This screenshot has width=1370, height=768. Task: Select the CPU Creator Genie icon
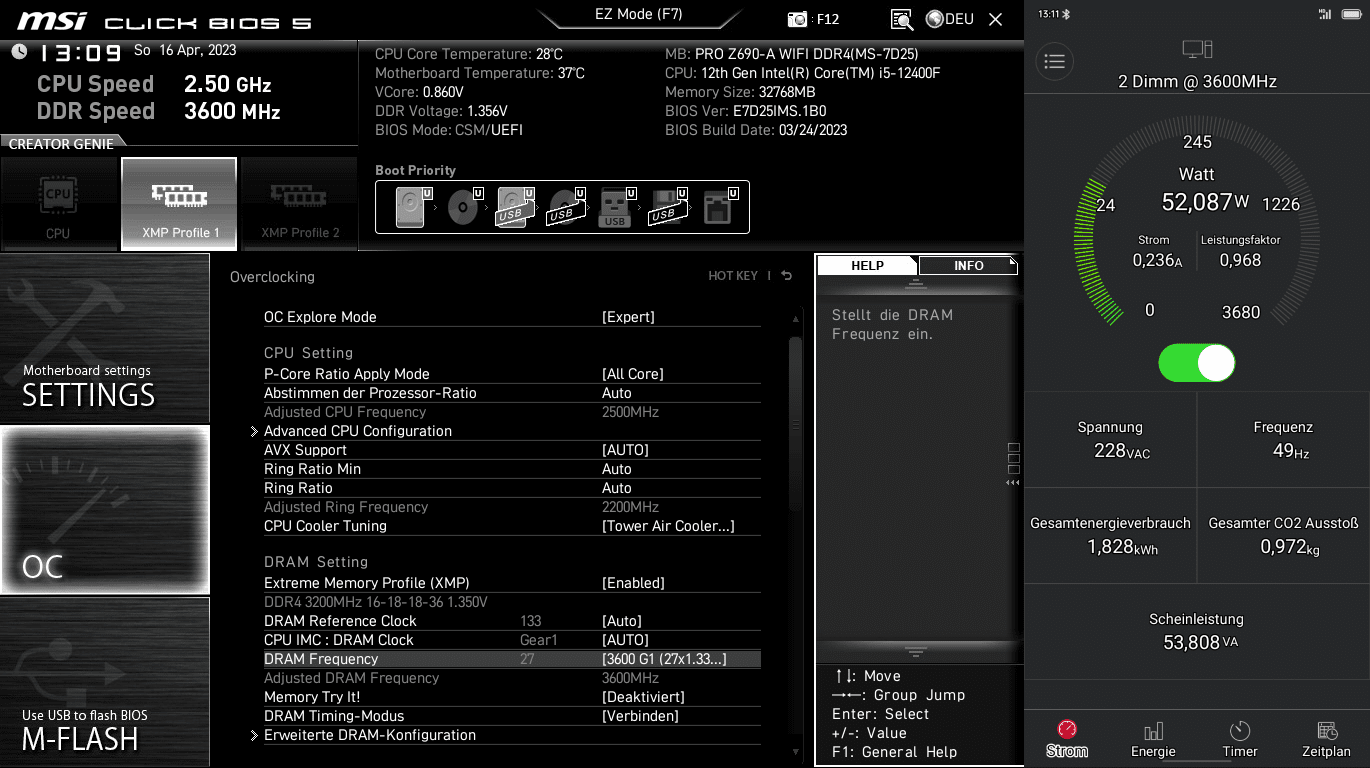tap(58, 204)
